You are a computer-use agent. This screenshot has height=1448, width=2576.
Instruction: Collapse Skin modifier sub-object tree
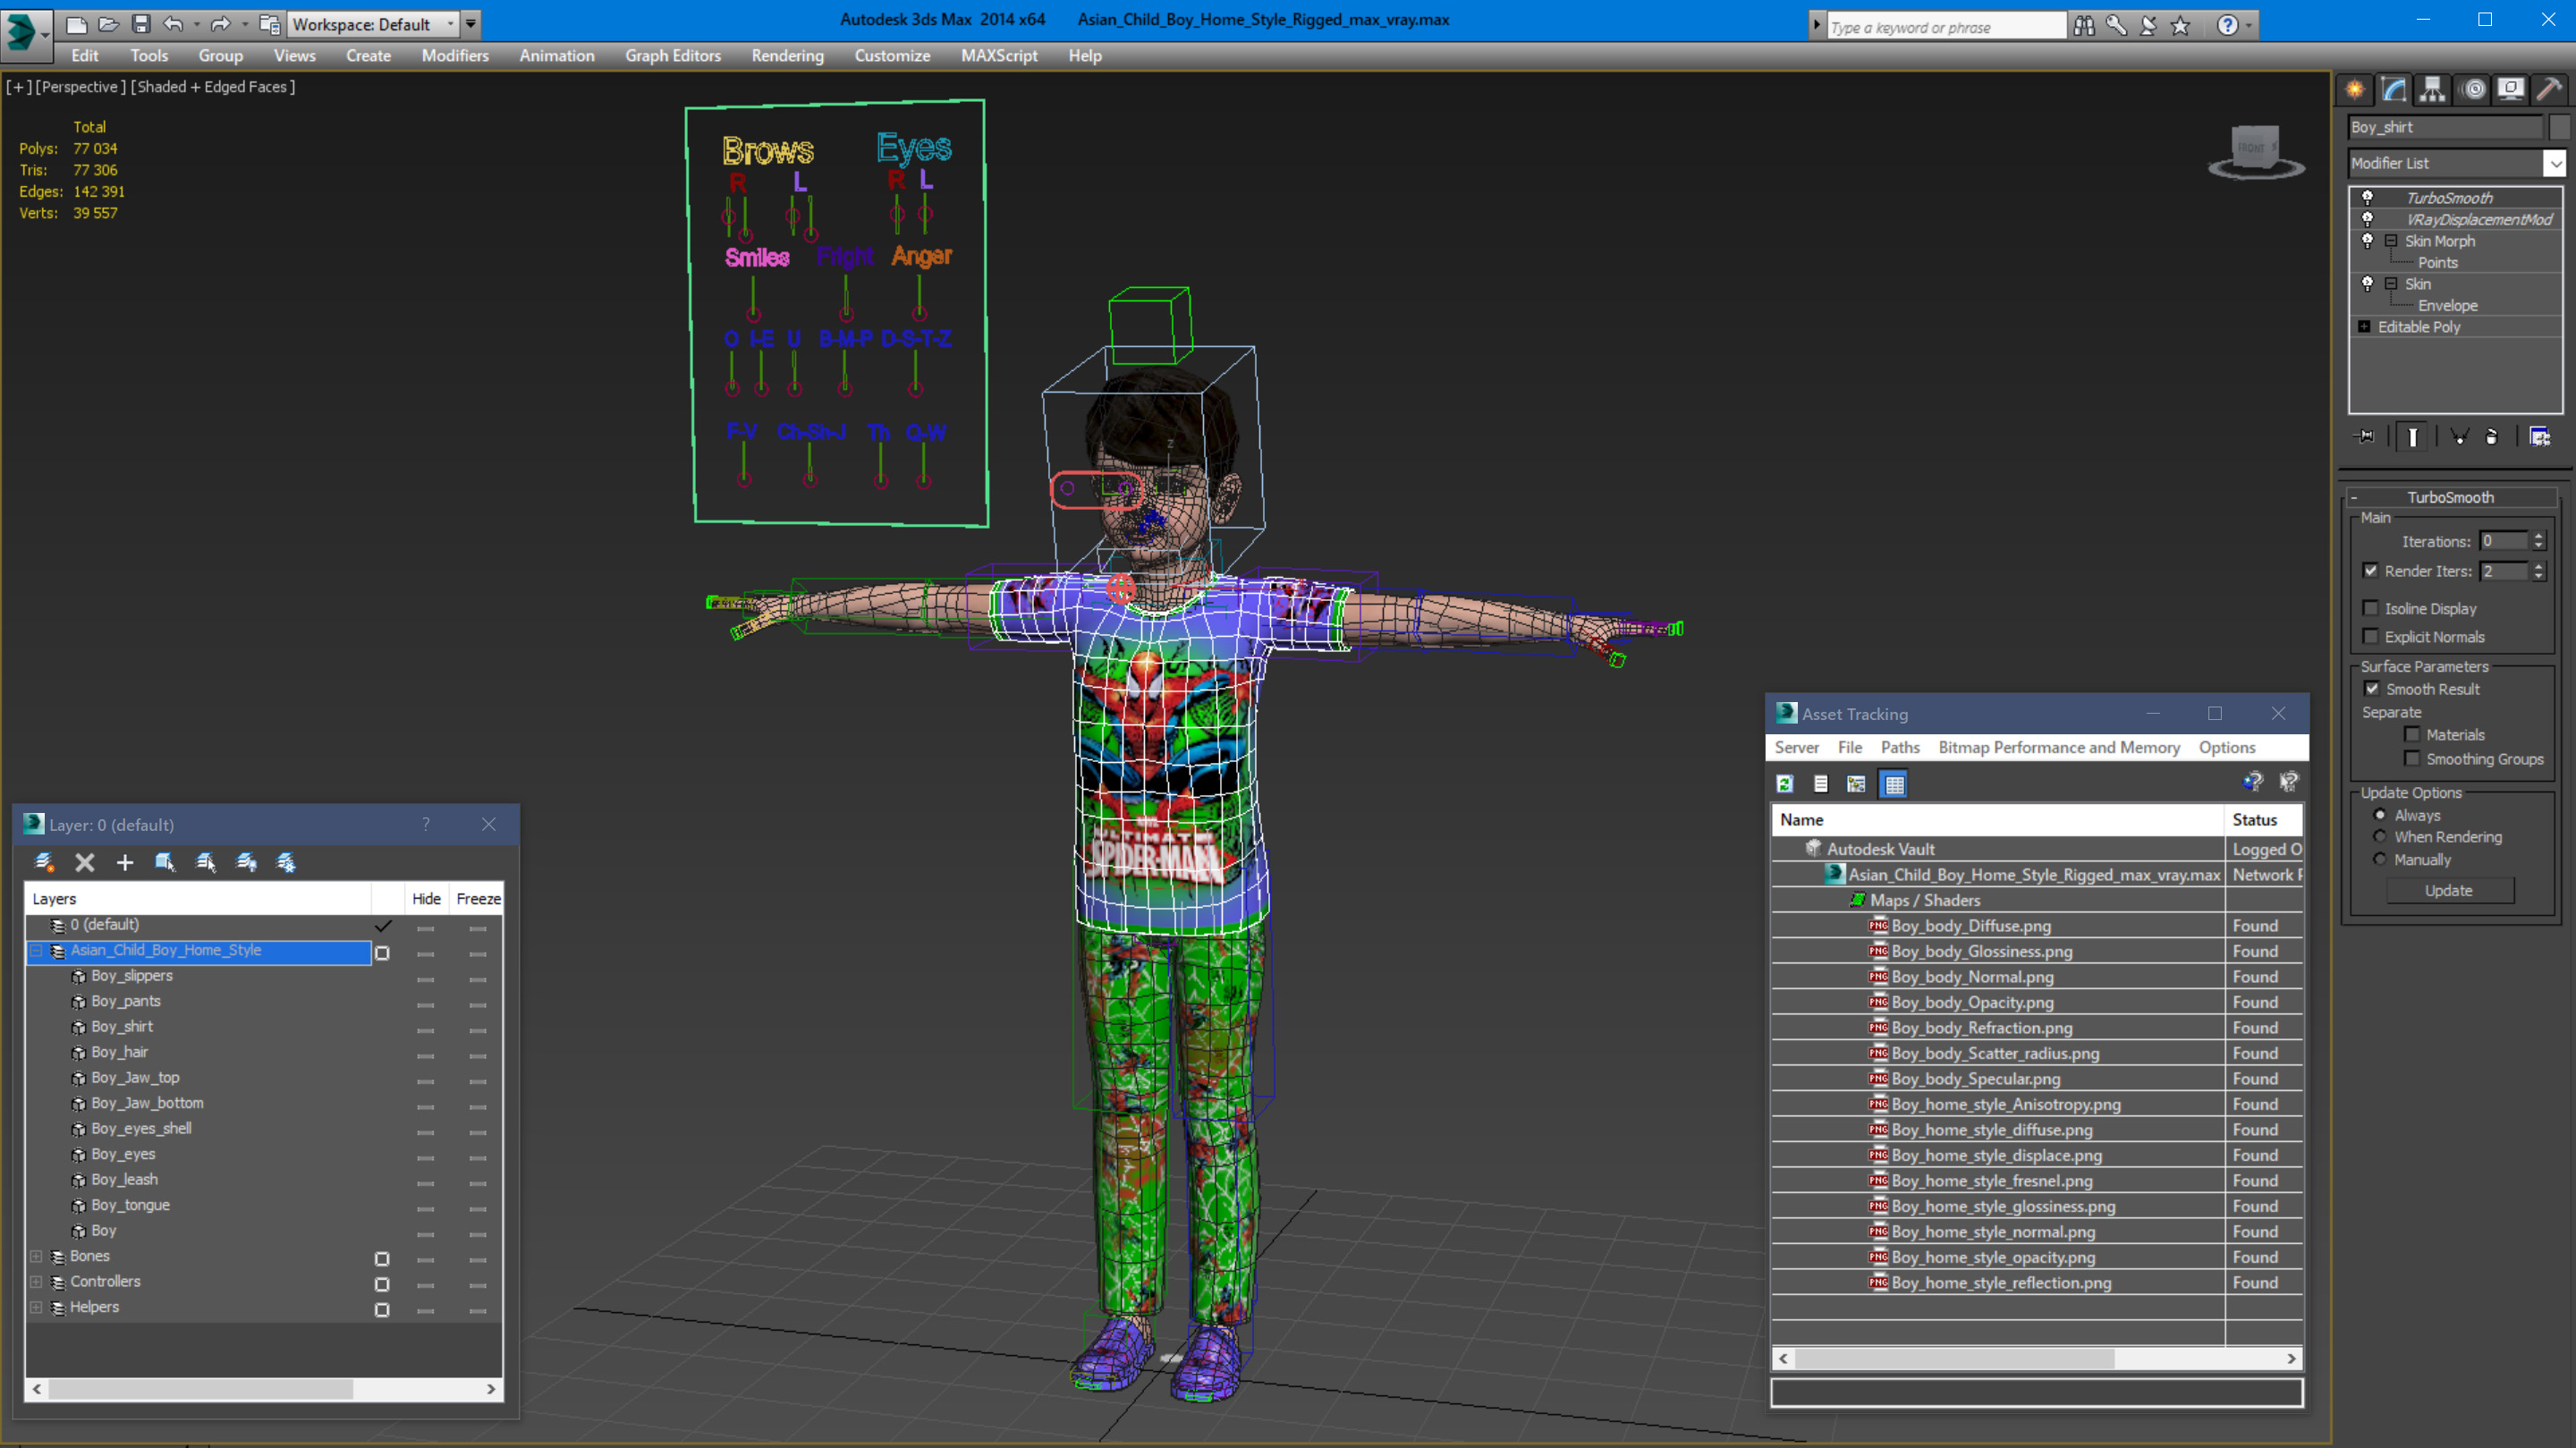(x=2392, y=284)
